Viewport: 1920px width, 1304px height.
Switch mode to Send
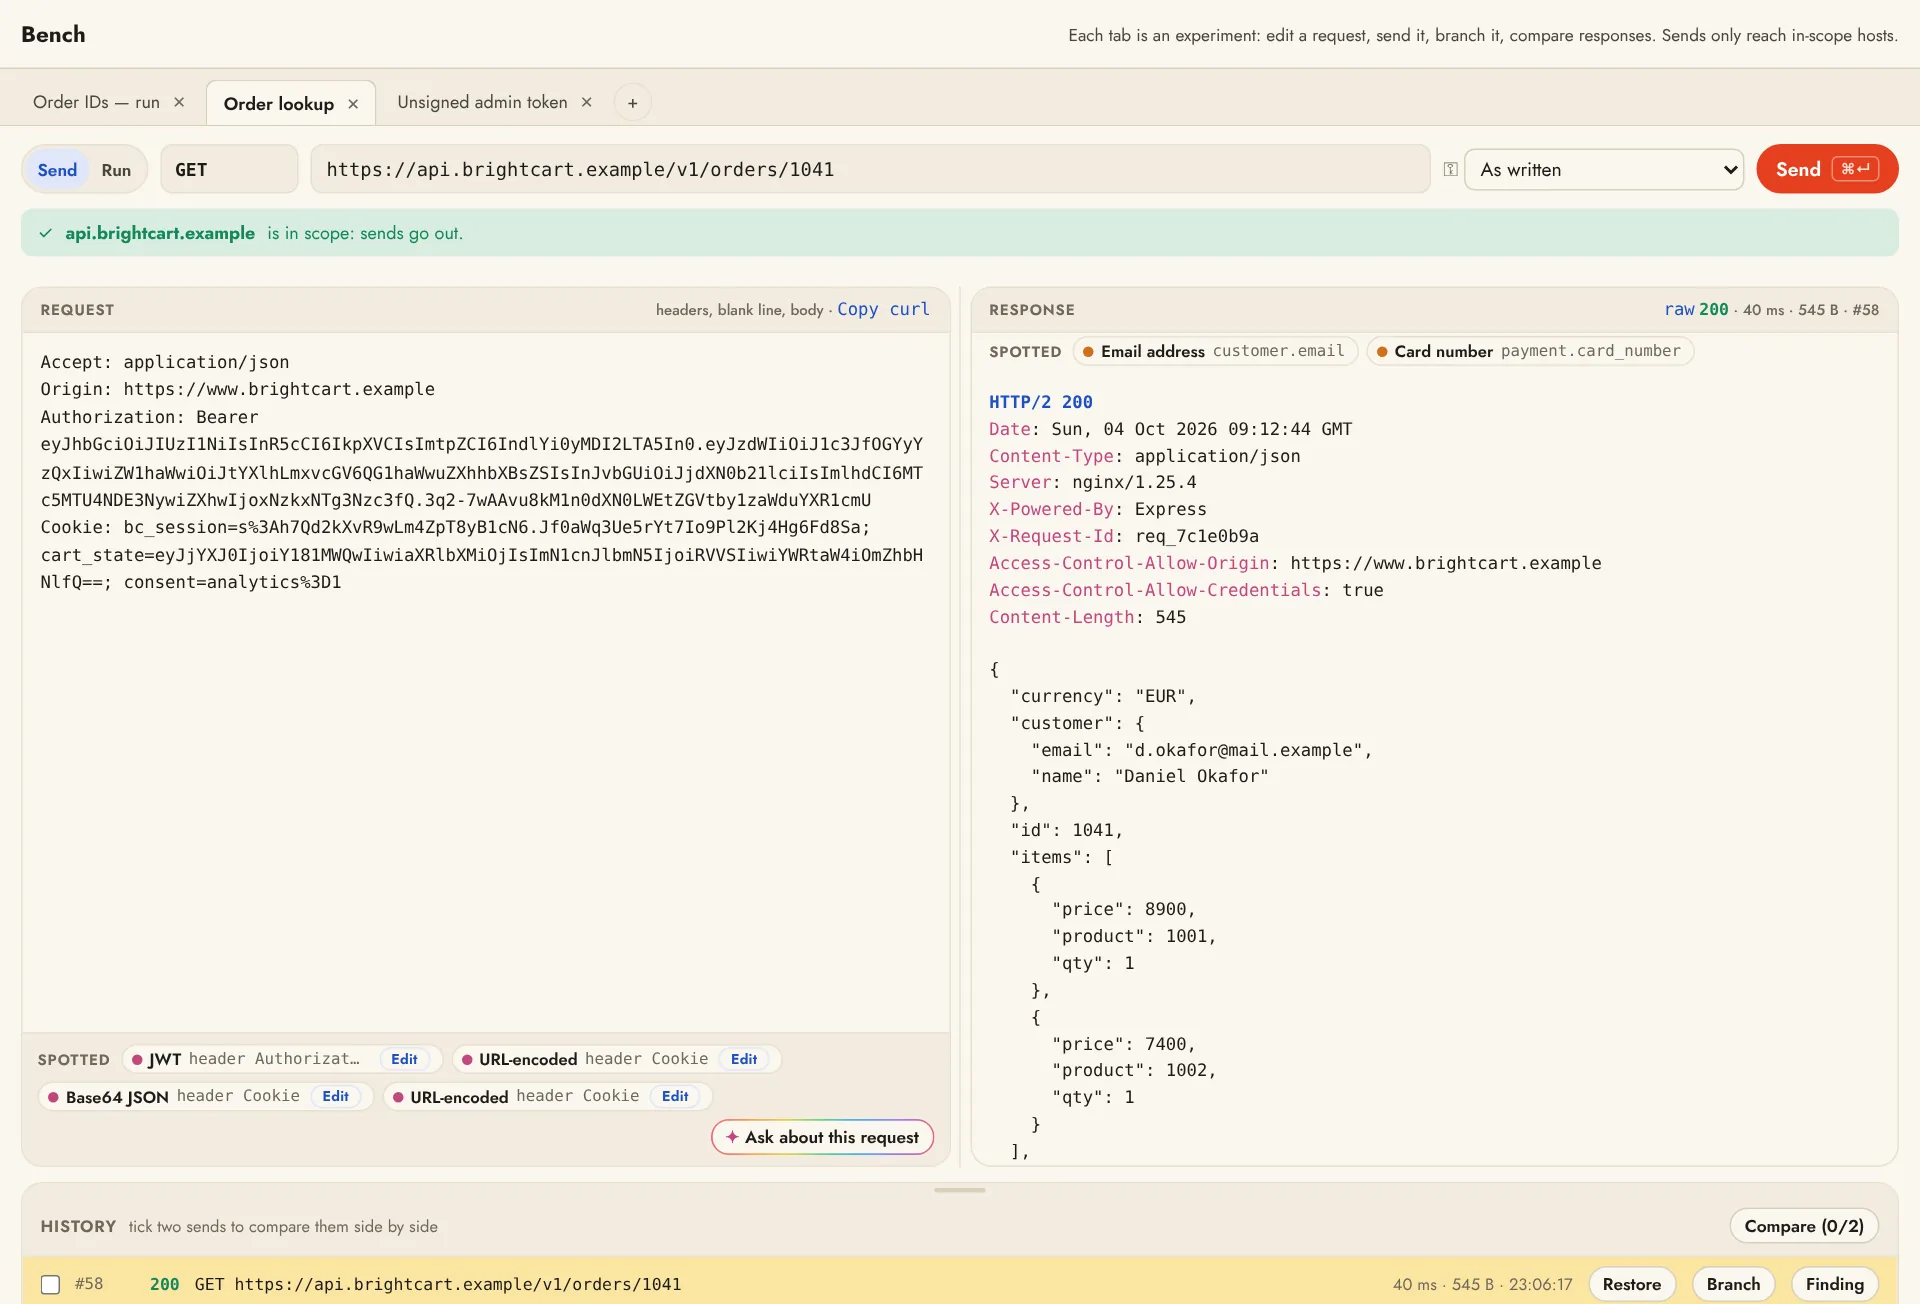[57, 170]
